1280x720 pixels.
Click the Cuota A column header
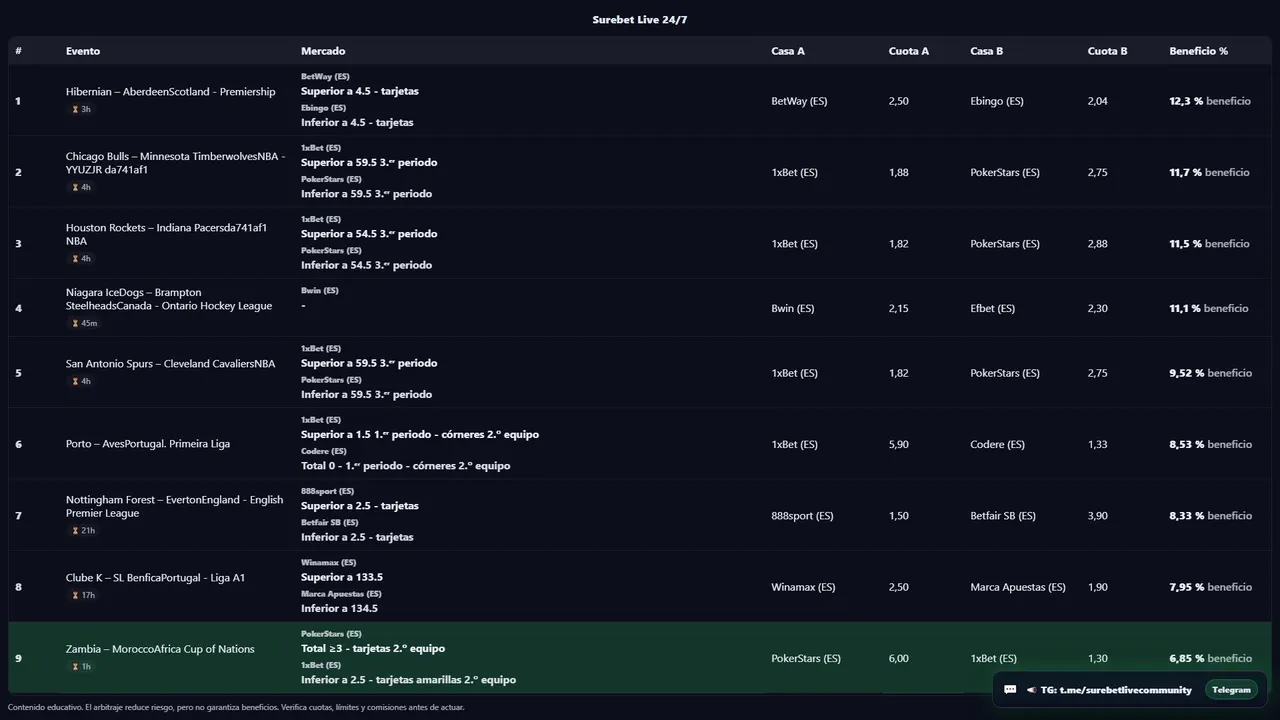point(908,51)
